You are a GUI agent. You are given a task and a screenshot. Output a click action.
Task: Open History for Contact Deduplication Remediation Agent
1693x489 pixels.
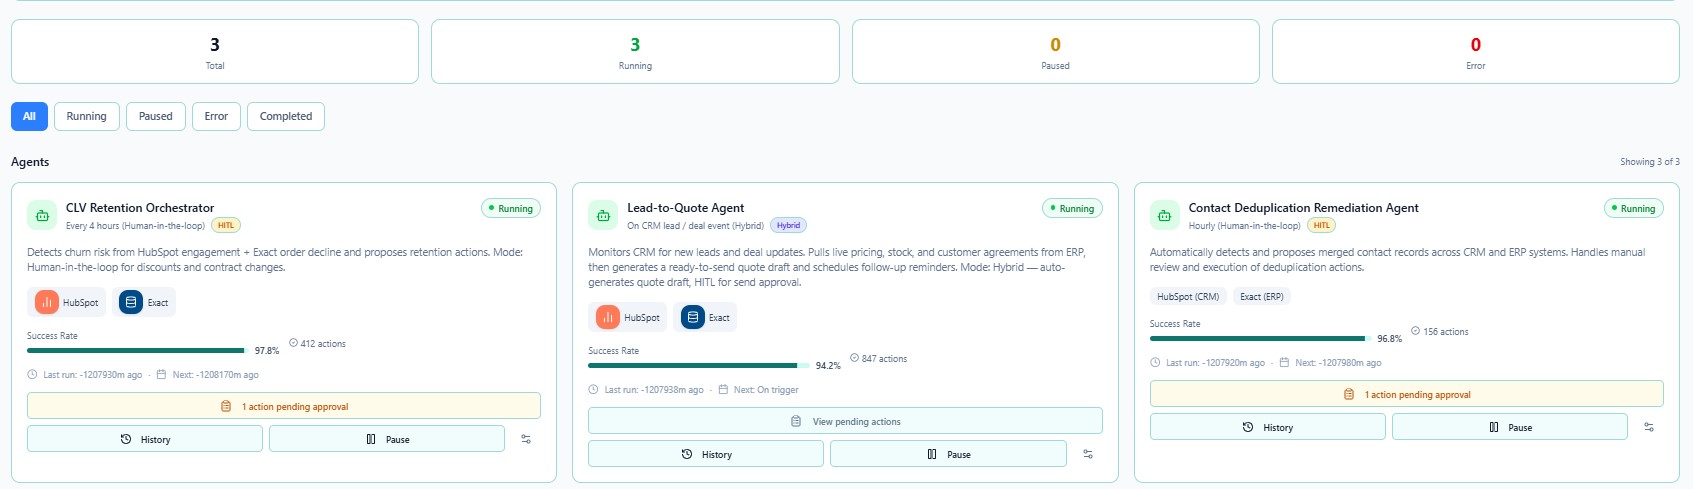coord(1268,427)
